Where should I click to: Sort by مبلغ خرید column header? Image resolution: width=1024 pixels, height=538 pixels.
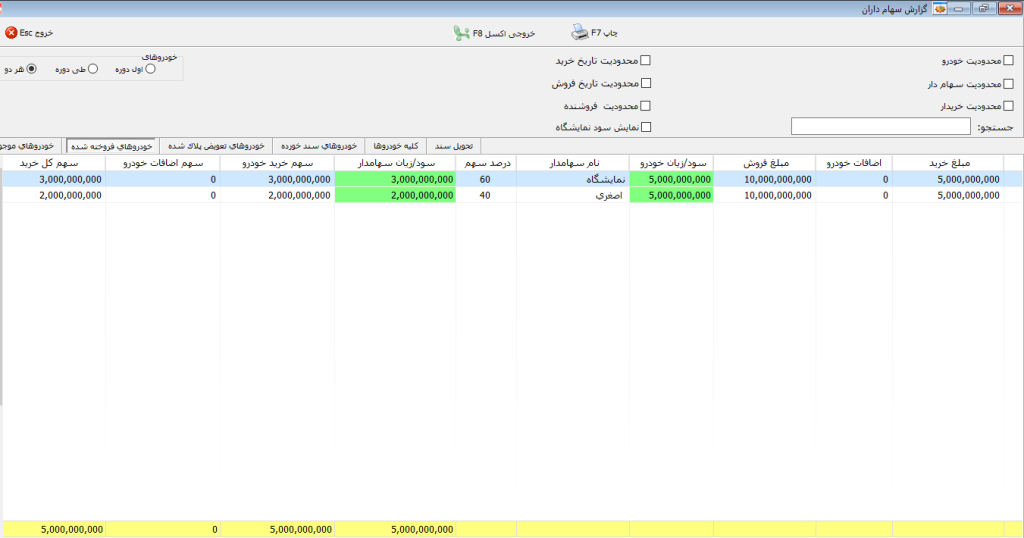click(x=949, y=163)
